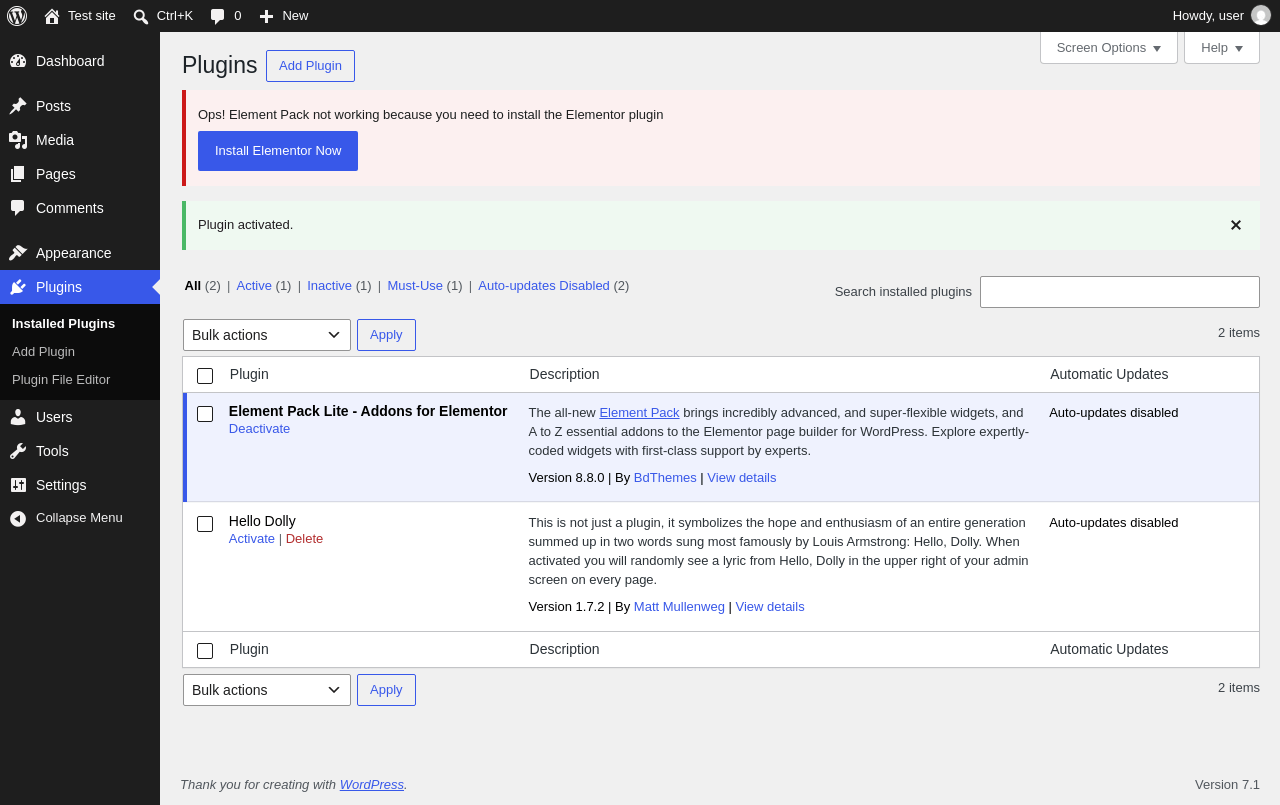1280x805 pixels.
Task: Open the comments bubble icon in admin bar
Action: click(x=217, y=16)
